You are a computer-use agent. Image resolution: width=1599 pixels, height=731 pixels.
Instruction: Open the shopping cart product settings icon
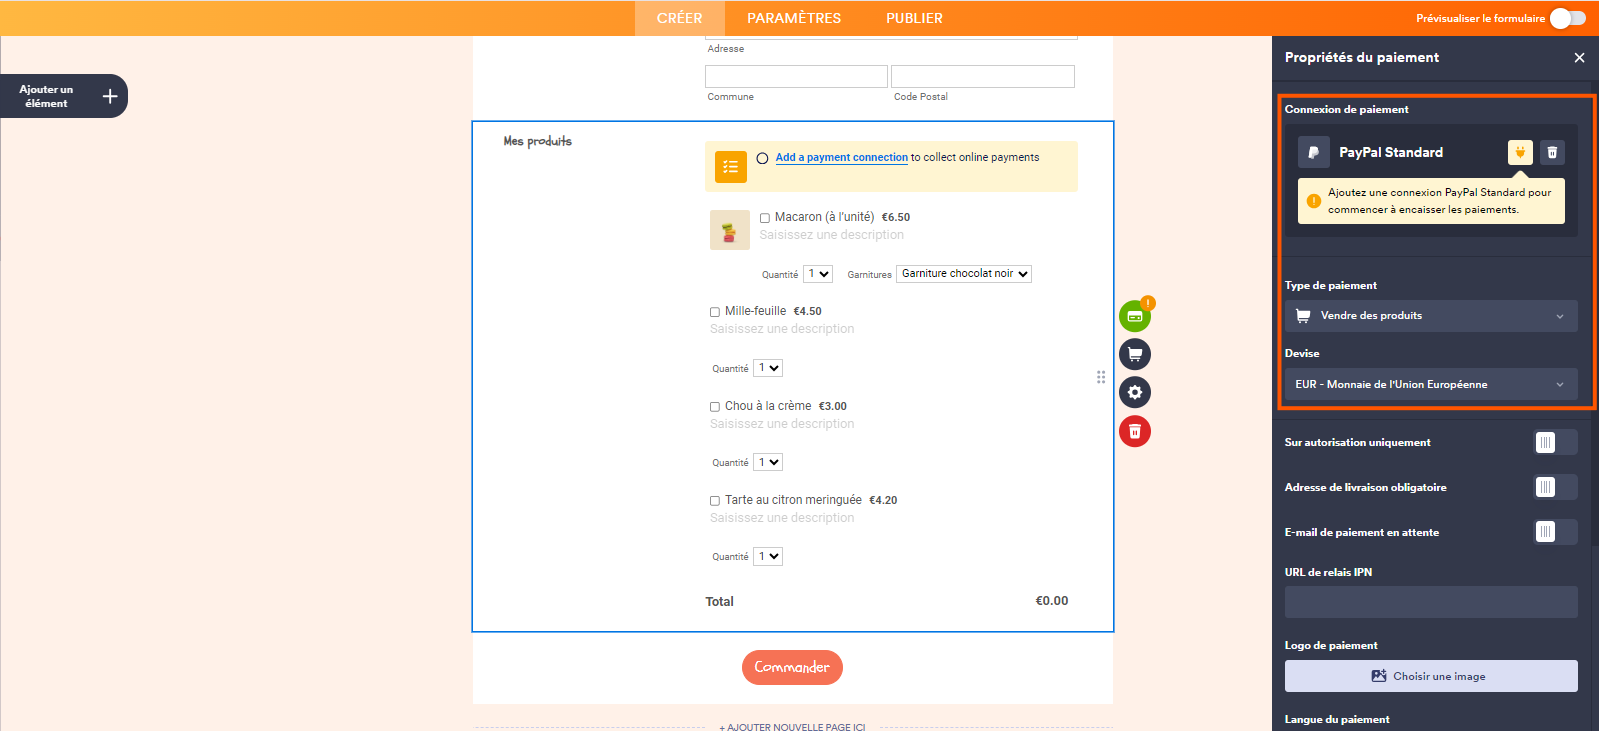point(1134,354)
